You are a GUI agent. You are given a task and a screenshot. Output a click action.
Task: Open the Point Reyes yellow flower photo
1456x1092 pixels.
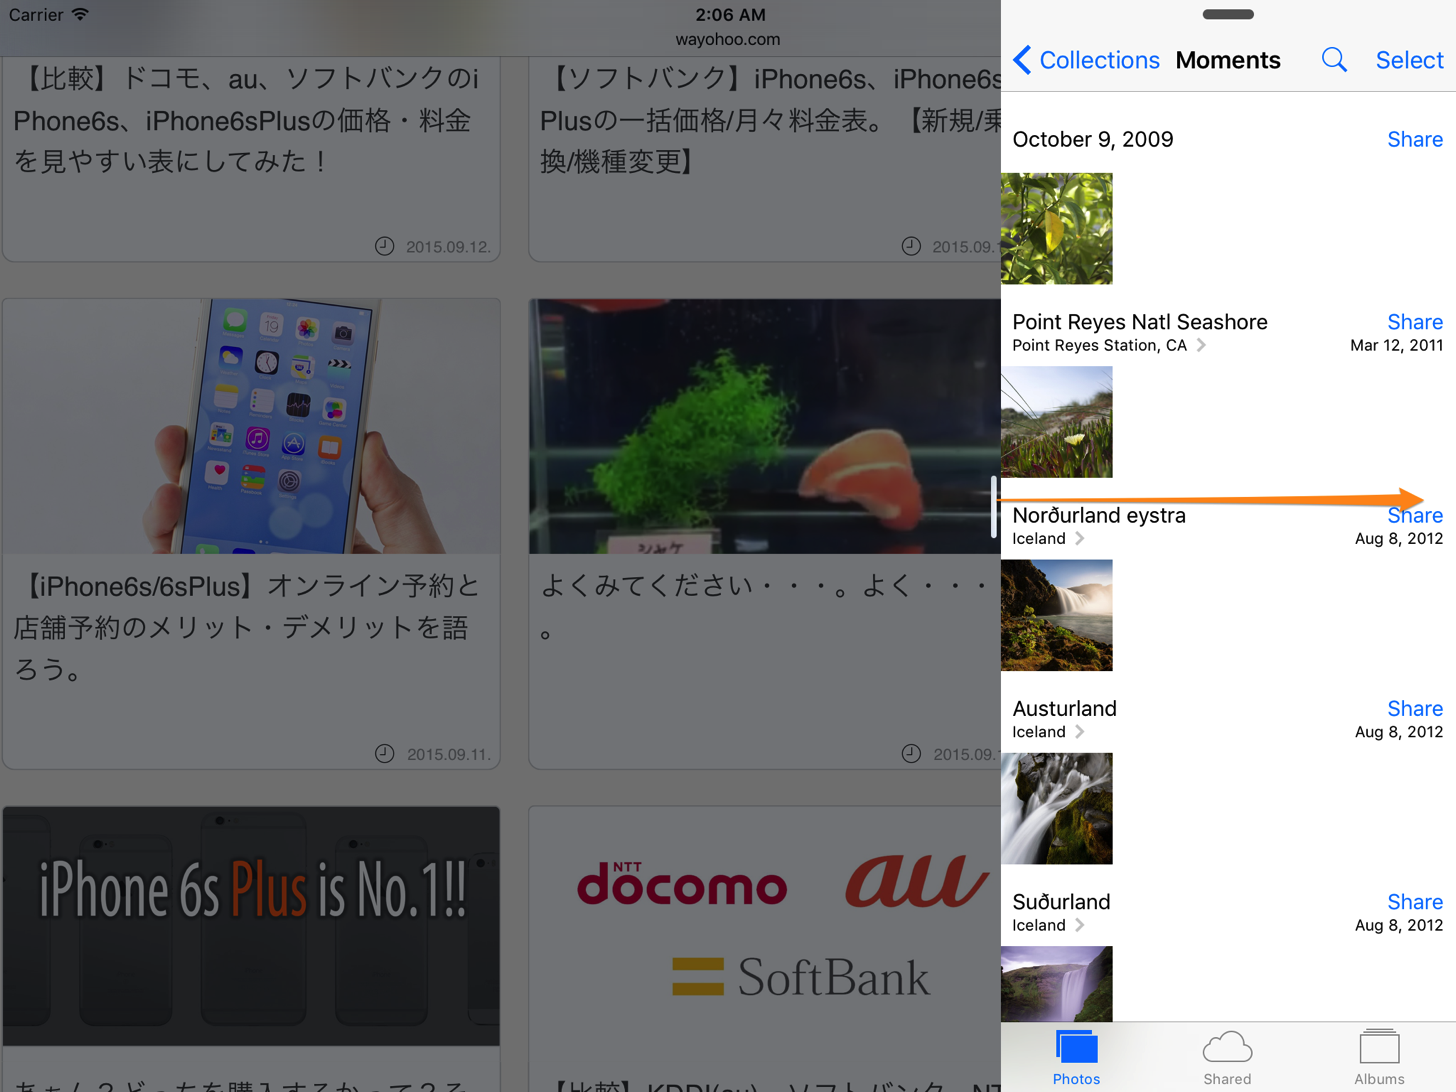1057,421
